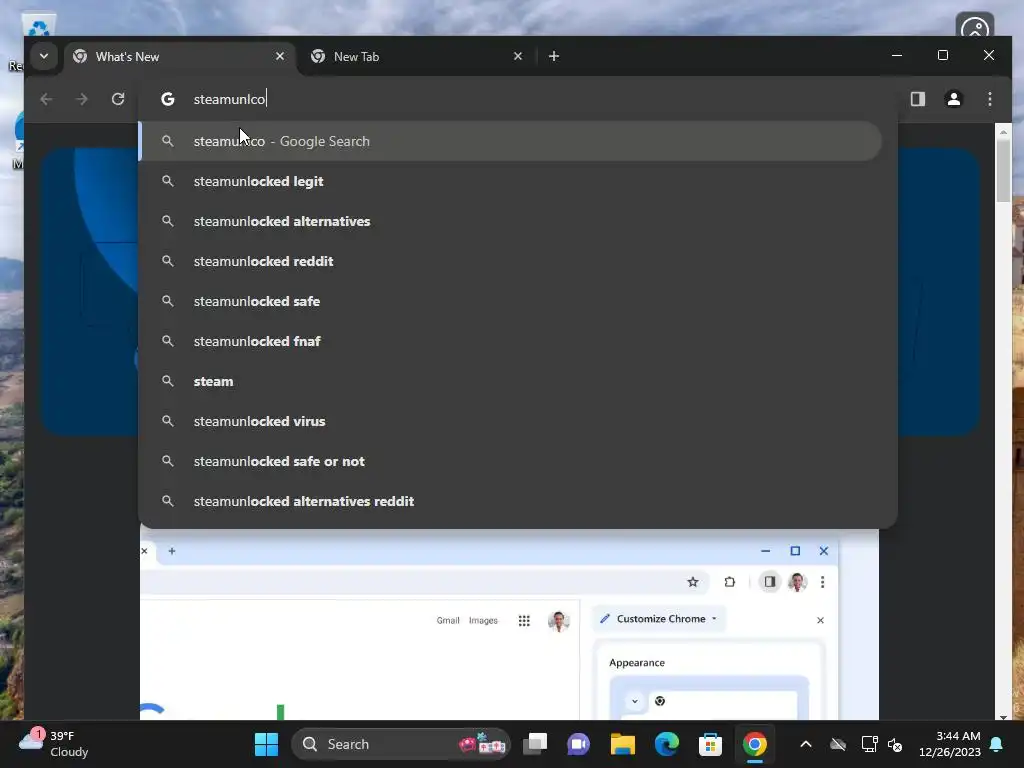Image resolution: width=1024 pixels, height=768 pixels.
Task: Click the taskbar Search box
Action: coord(400,744)
